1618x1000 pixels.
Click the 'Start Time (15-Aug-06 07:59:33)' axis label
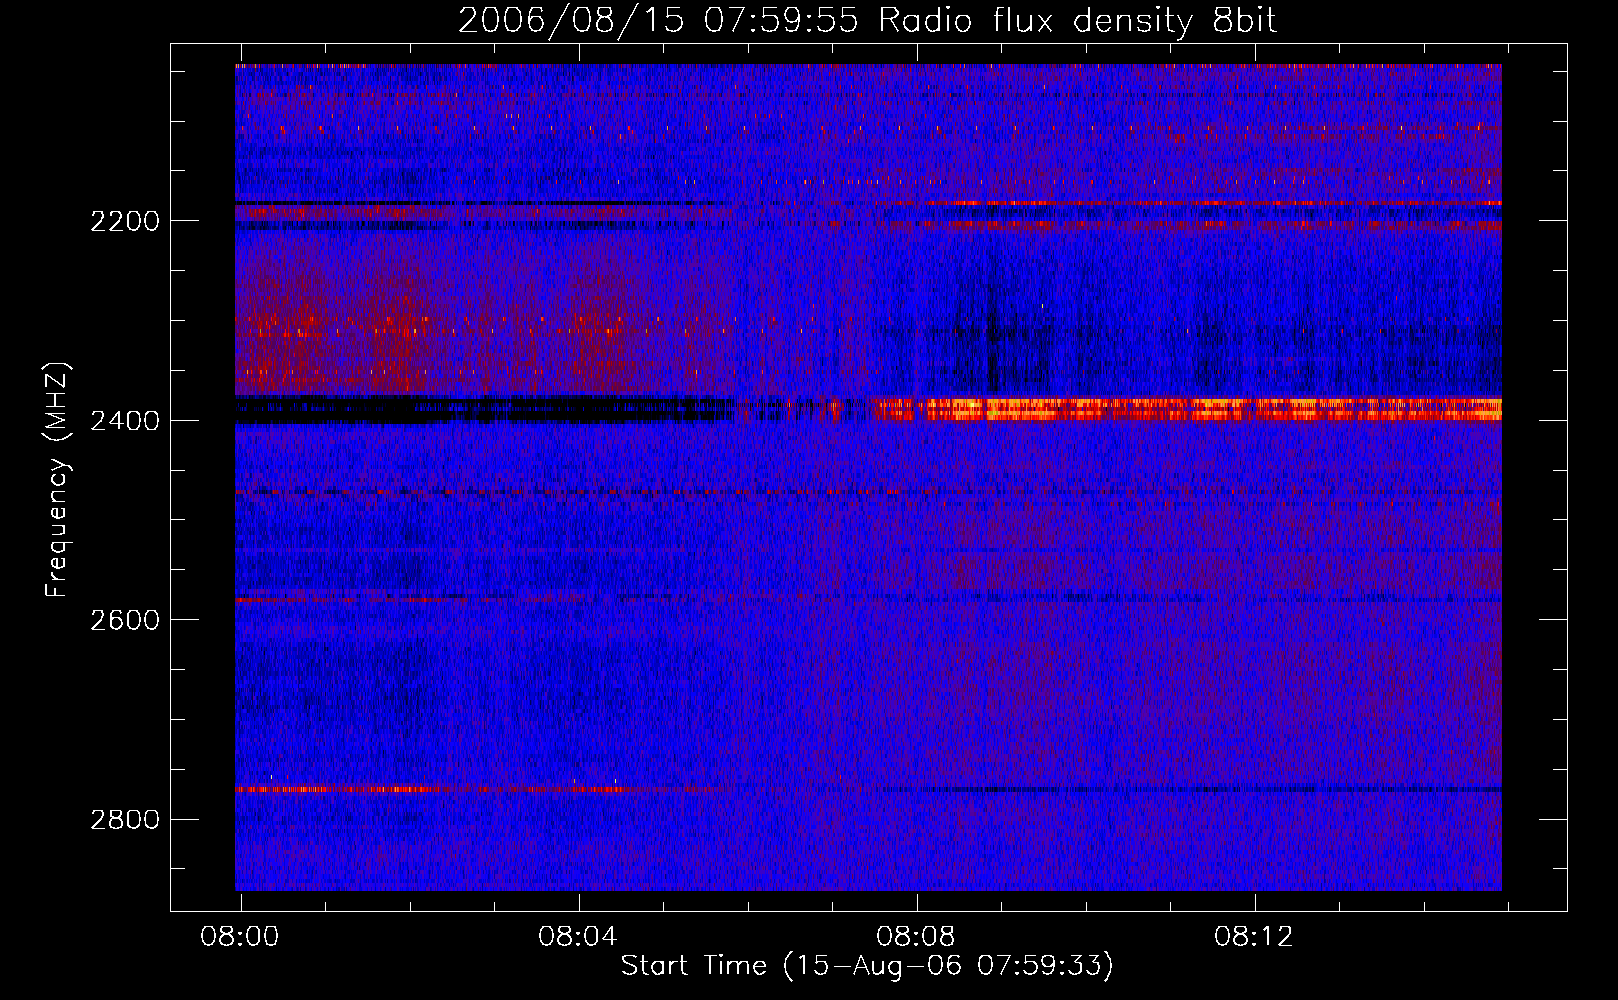867,966
